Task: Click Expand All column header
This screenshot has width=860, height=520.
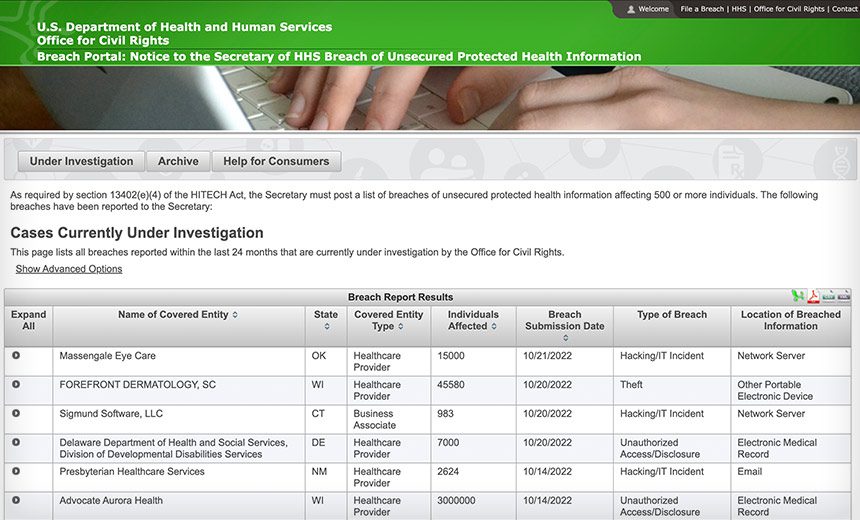Action: pyautogui.click(x=29, y=320)
